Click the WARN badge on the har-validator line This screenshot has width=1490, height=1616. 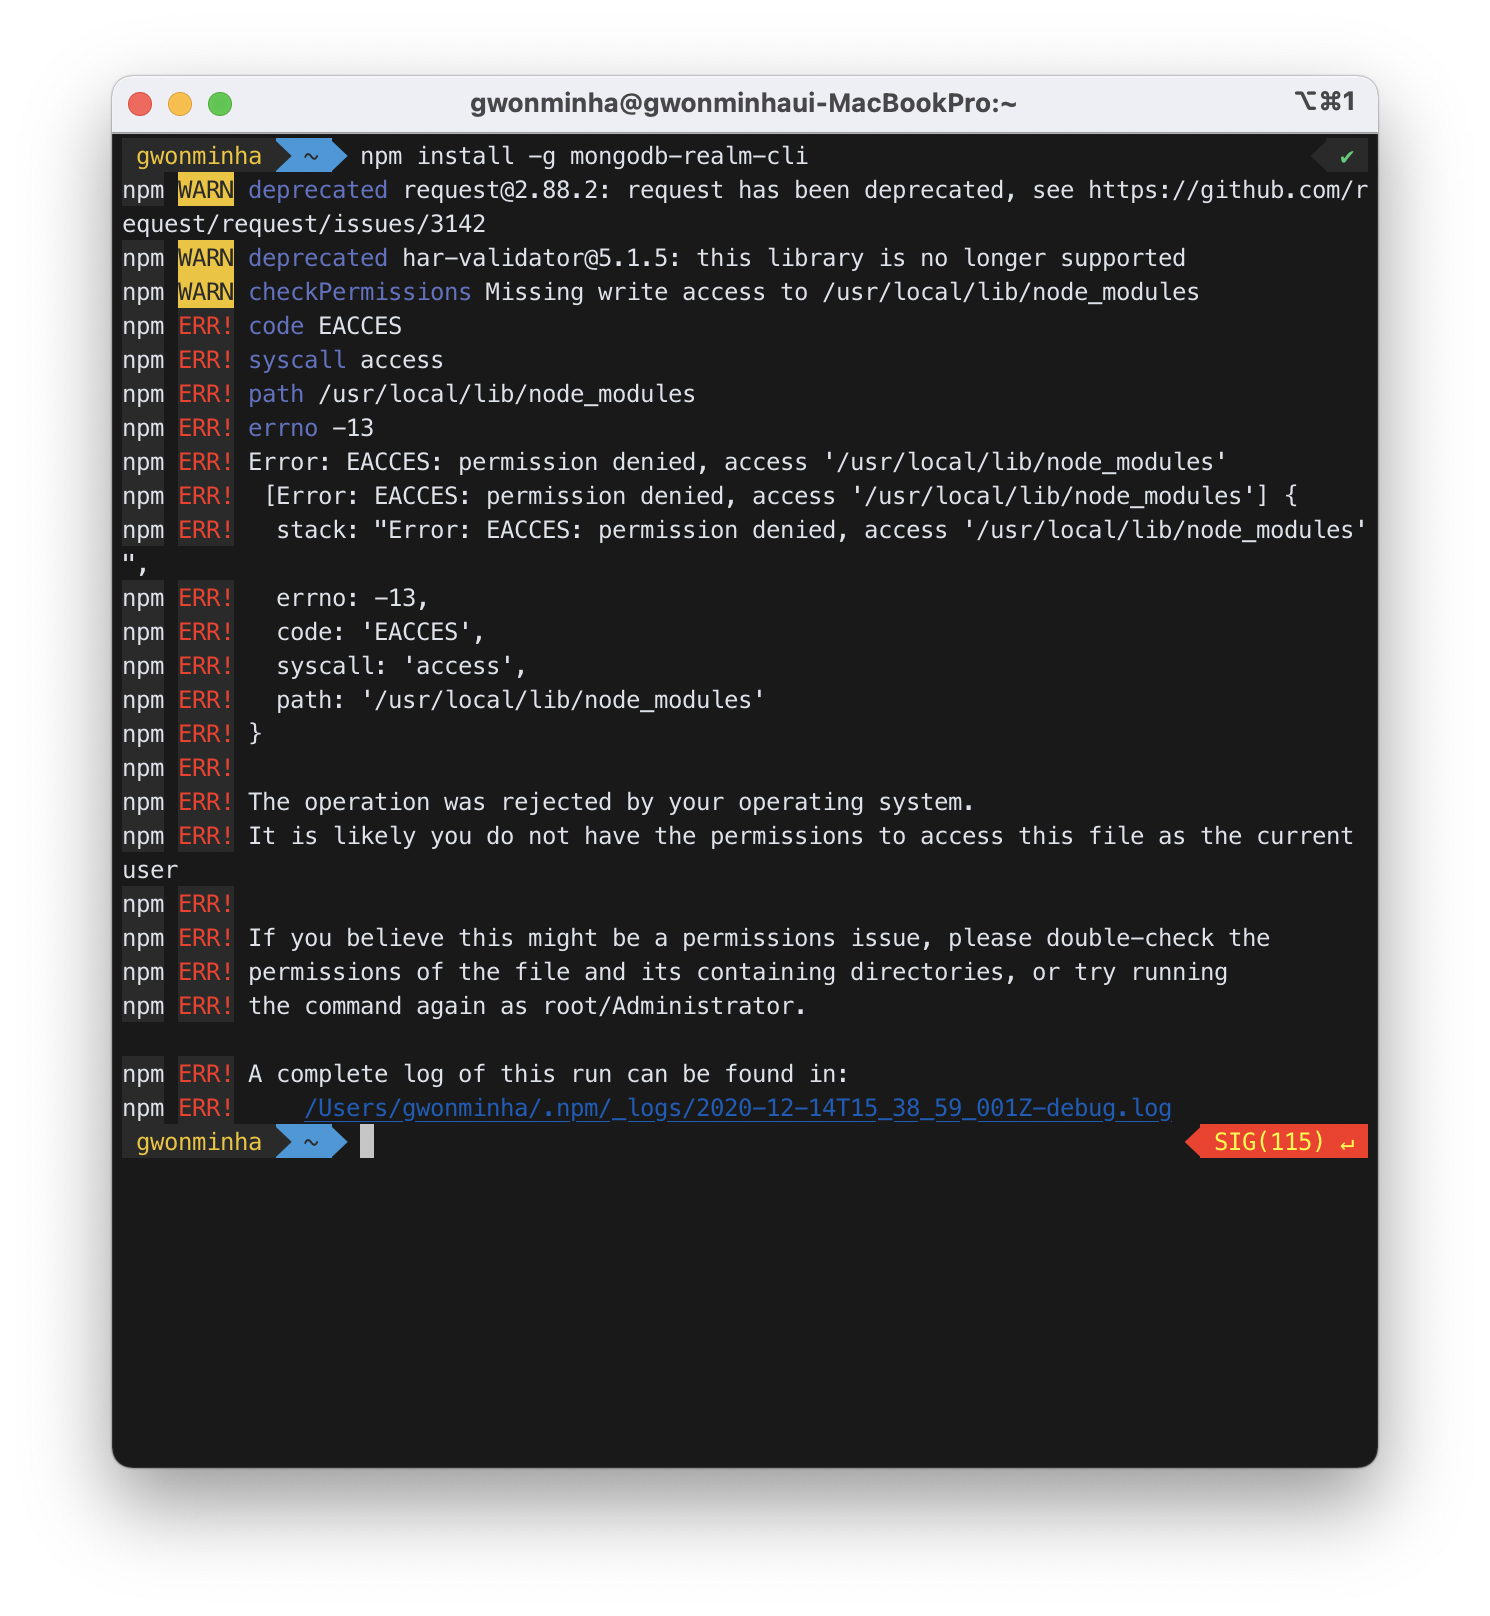pos(206,258)
